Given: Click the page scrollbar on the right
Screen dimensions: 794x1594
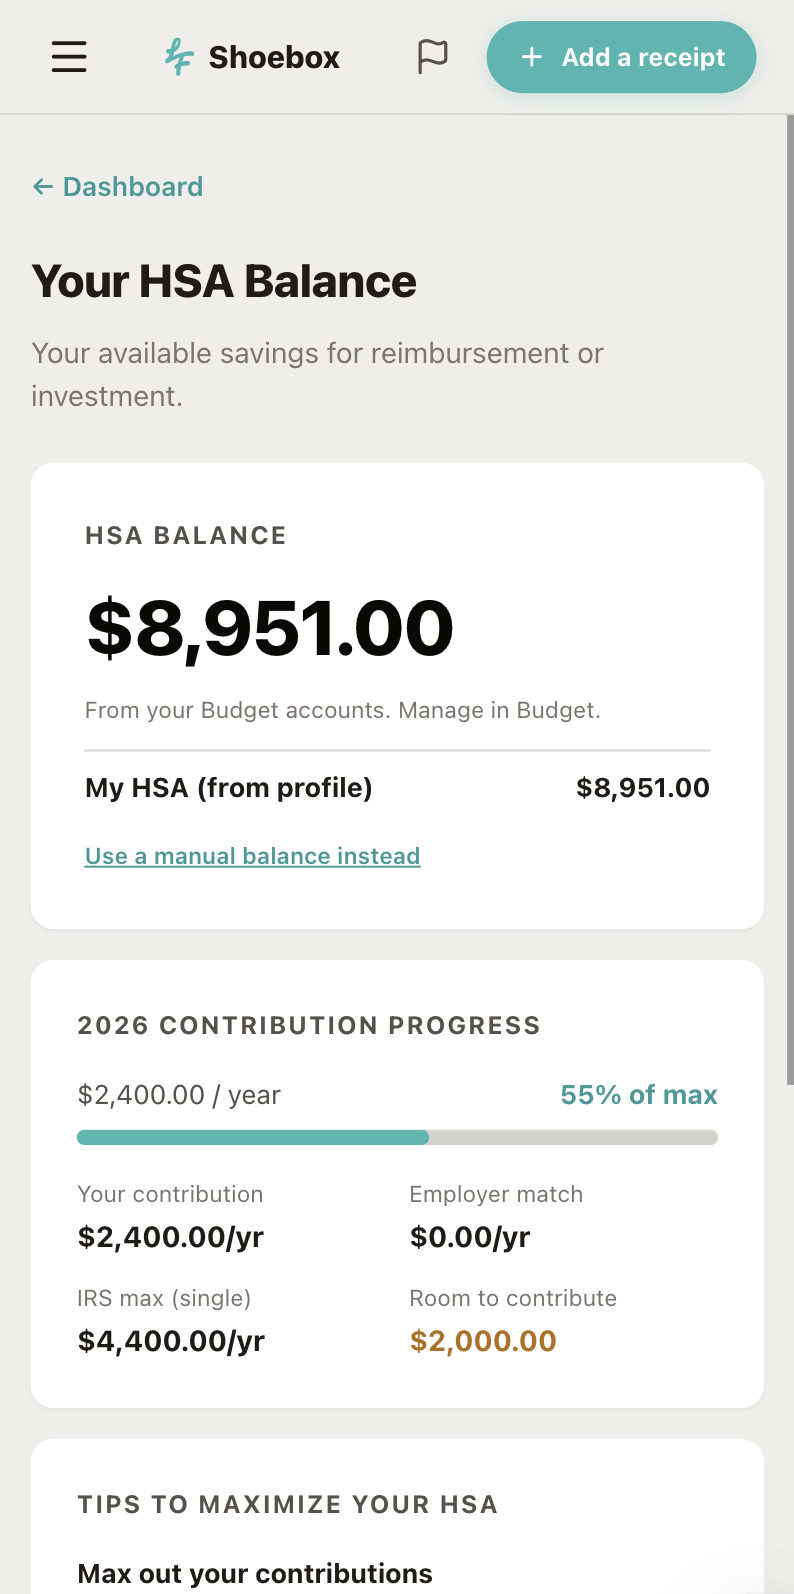Looking at the screenshot, I should pyautogui.click(x=790, y=600).
